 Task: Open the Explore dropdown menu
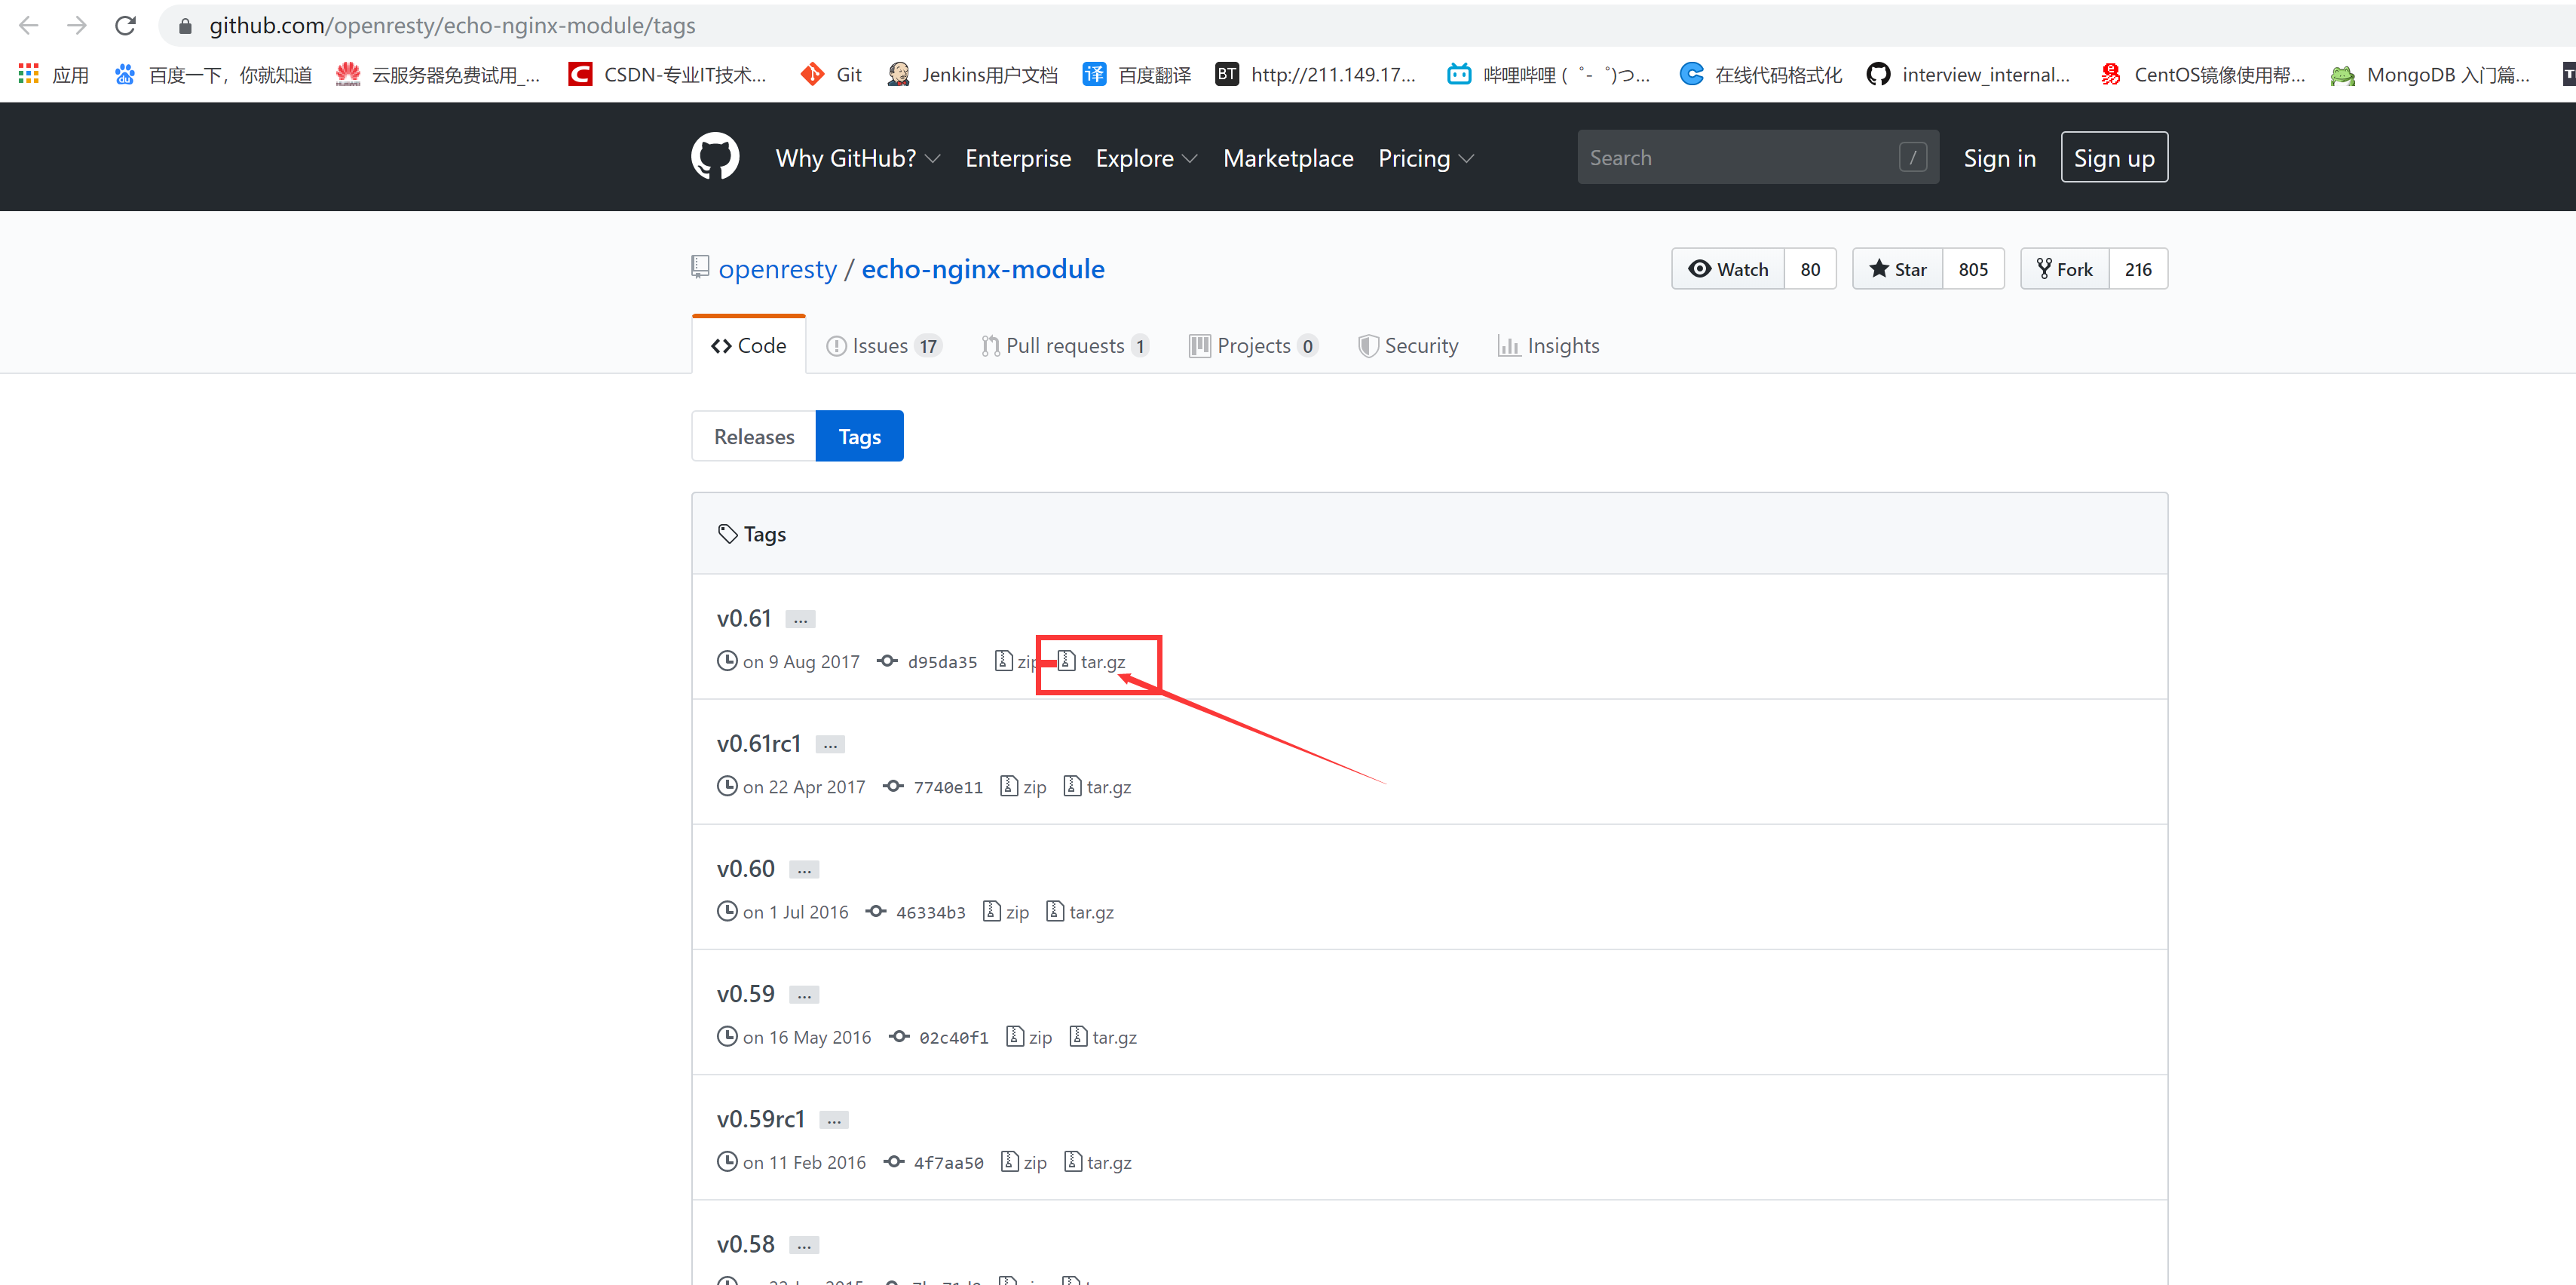1145,158
